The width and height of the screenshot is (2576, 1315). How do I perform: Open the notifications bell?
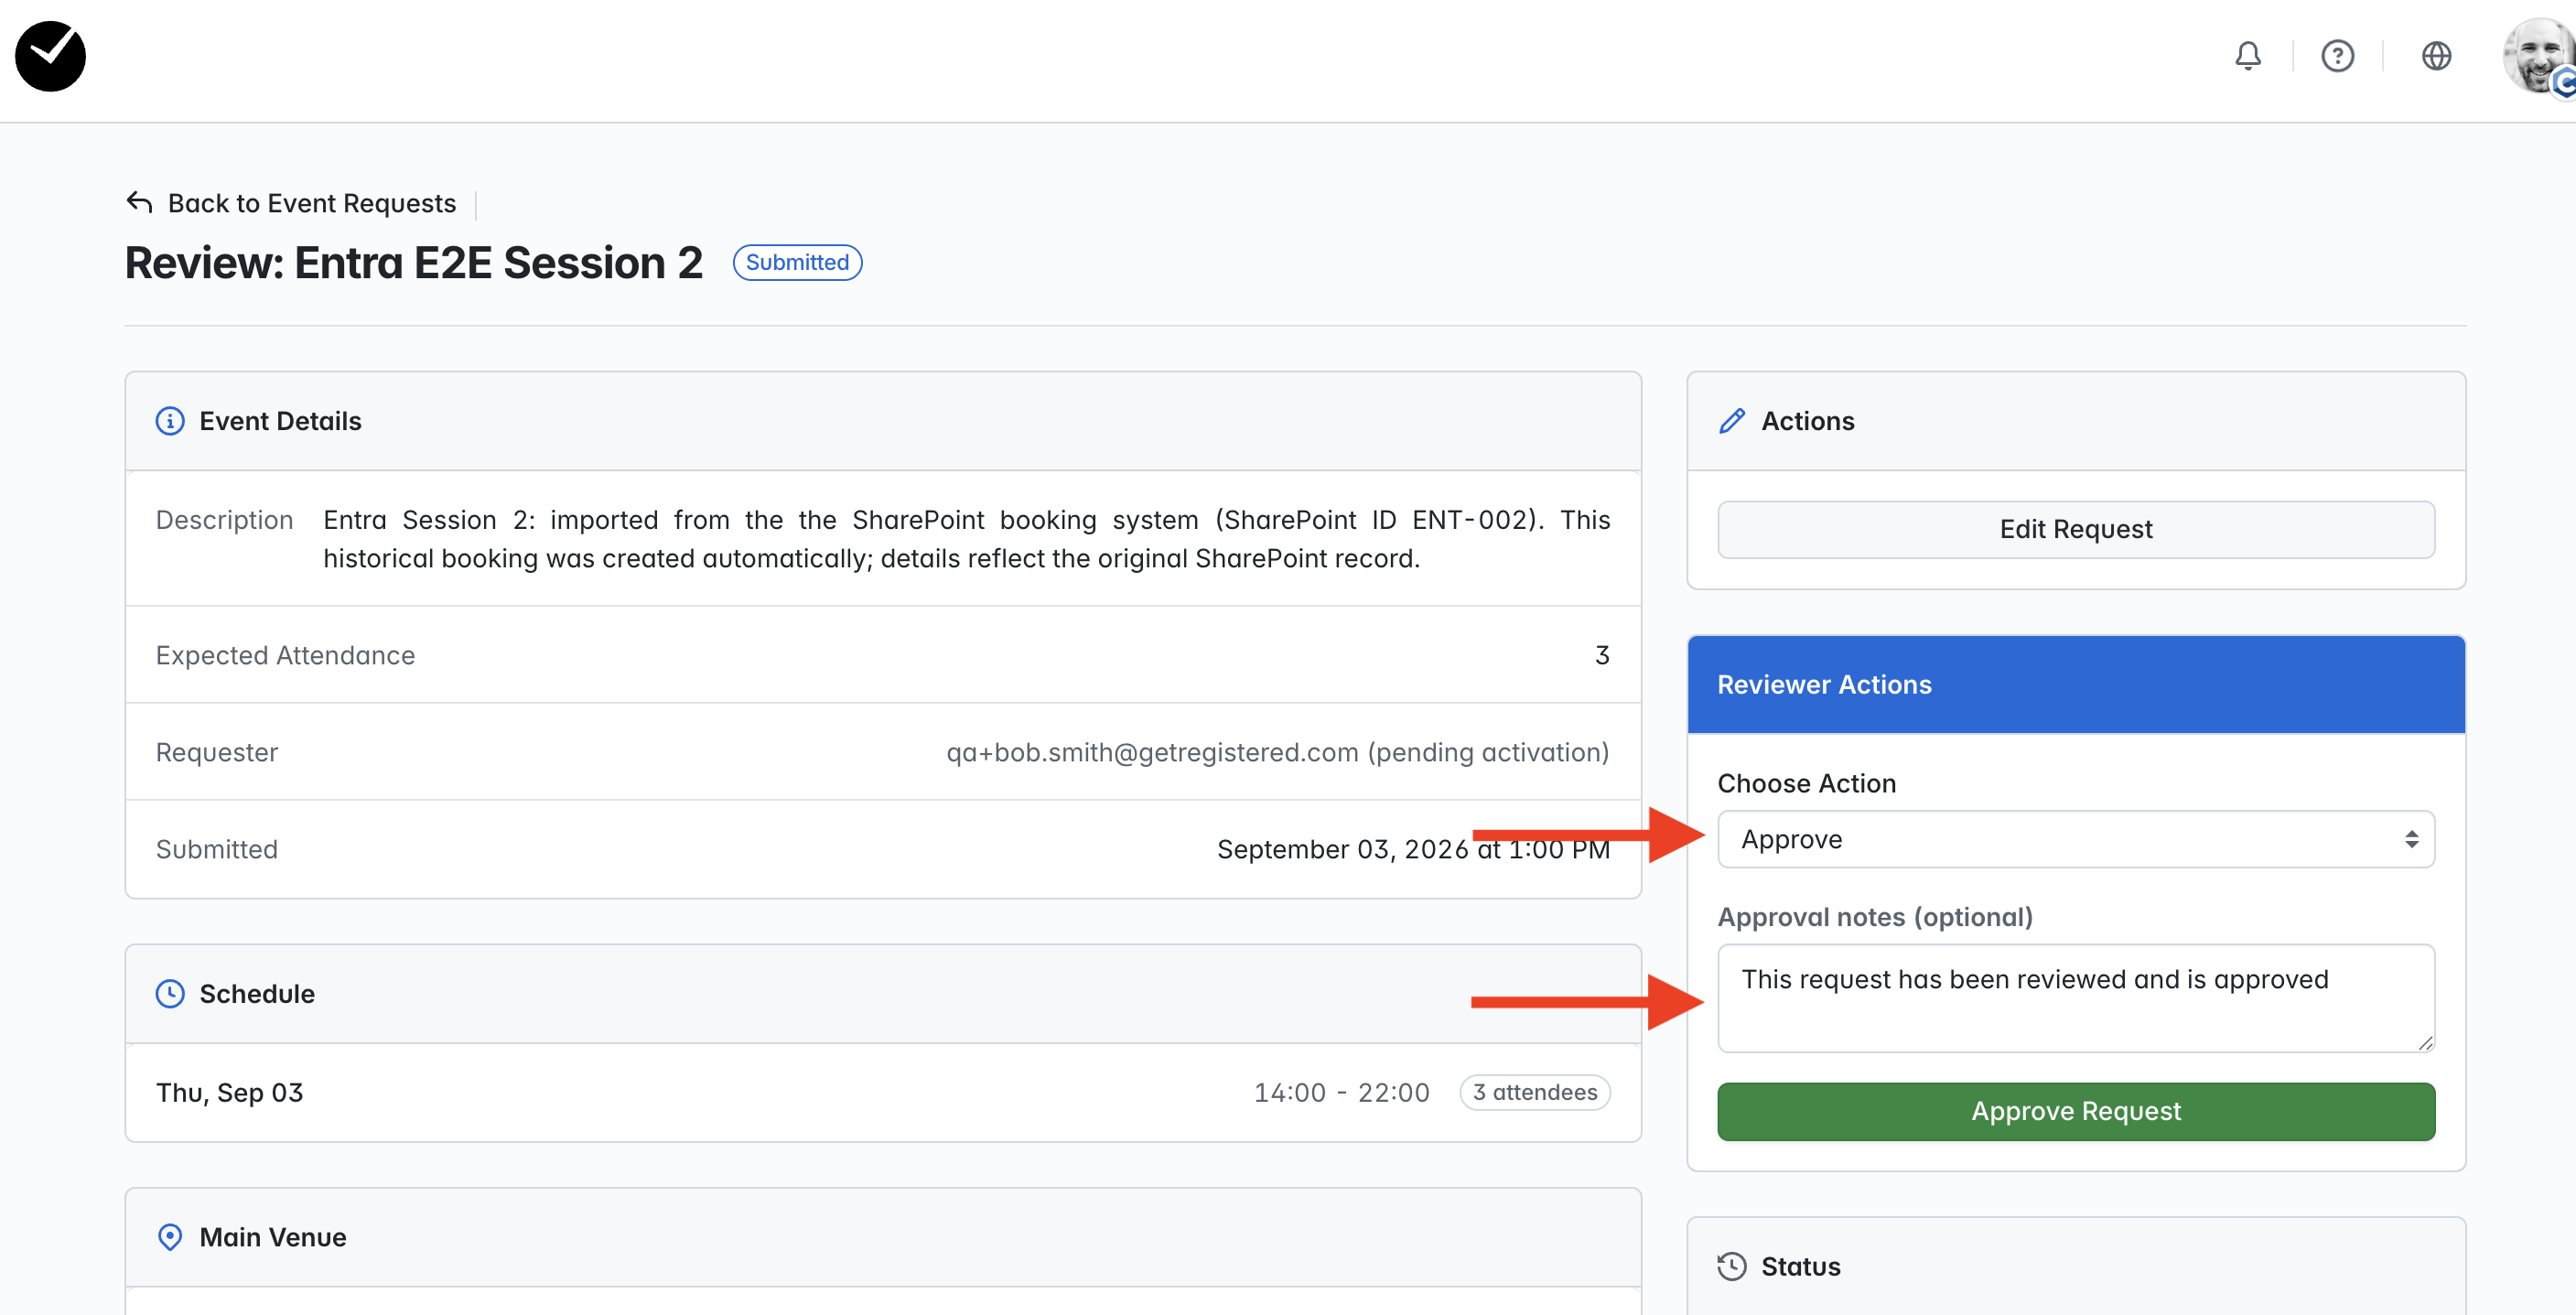[2247, 56]
